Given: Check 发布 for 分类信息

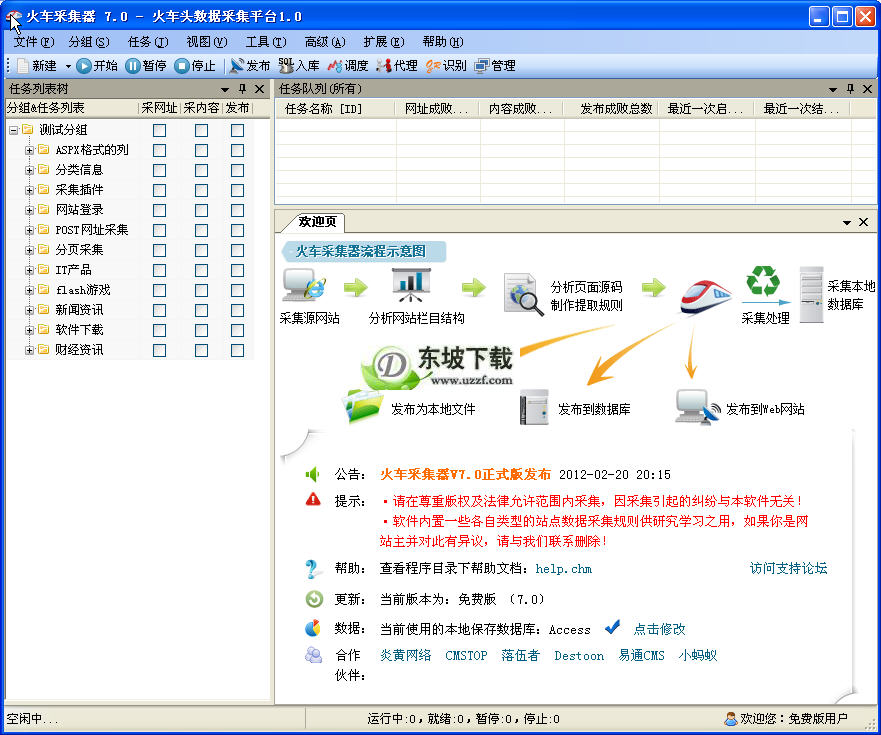Looking at the screenshot, I should [238, 170].
